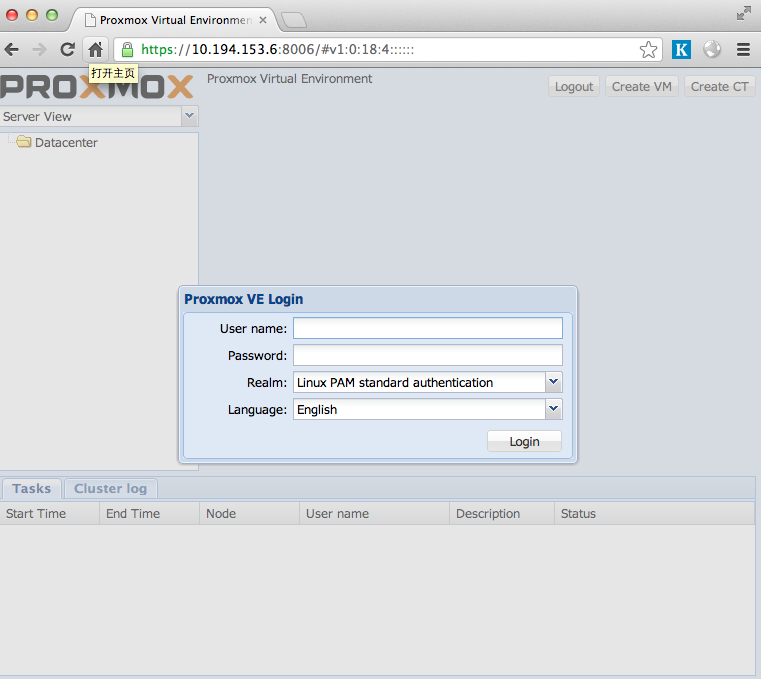Click the Language field showing English

[x=419, y=410]
